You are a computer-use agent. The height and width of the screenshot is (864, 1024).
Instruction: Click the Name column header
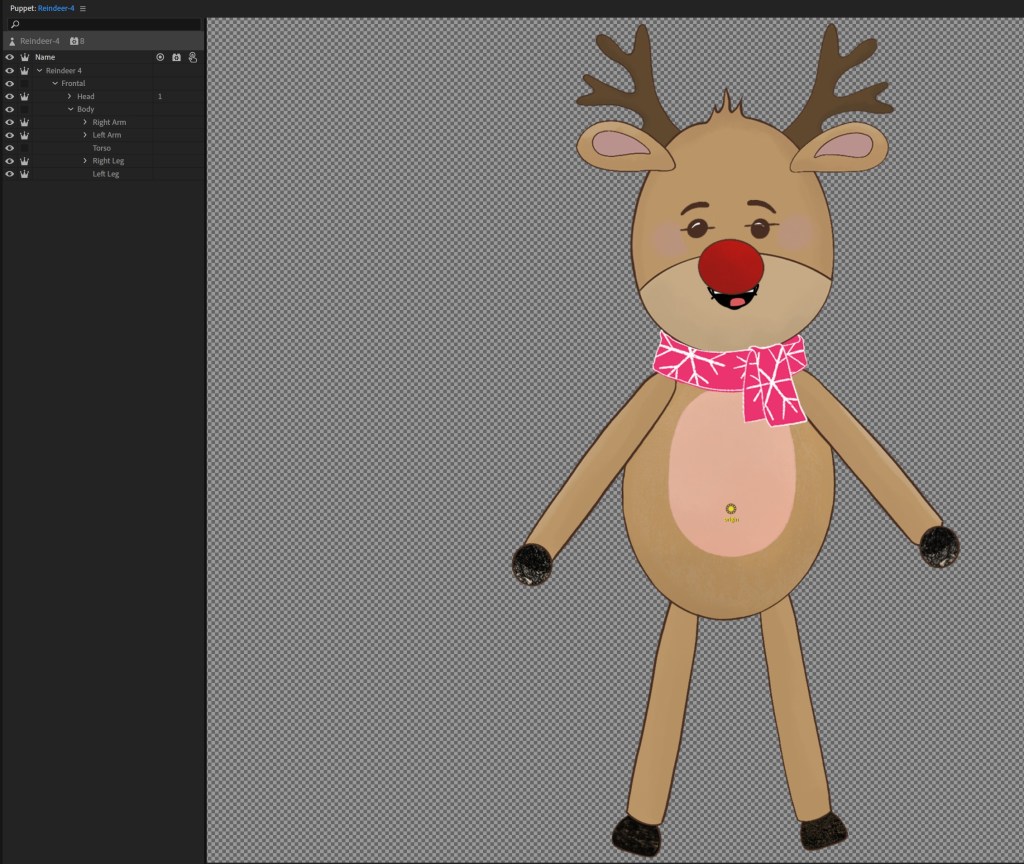[45, 57]
